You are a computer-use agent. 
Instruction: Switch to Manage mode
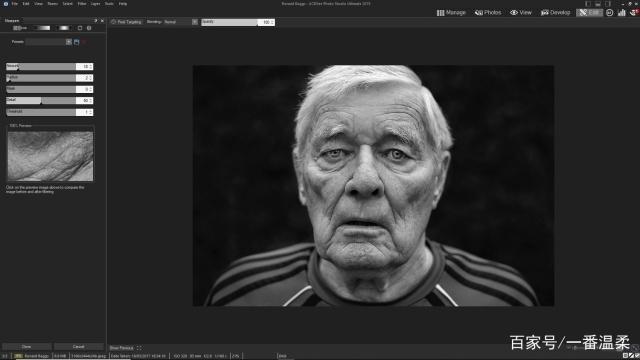[451, 13]
